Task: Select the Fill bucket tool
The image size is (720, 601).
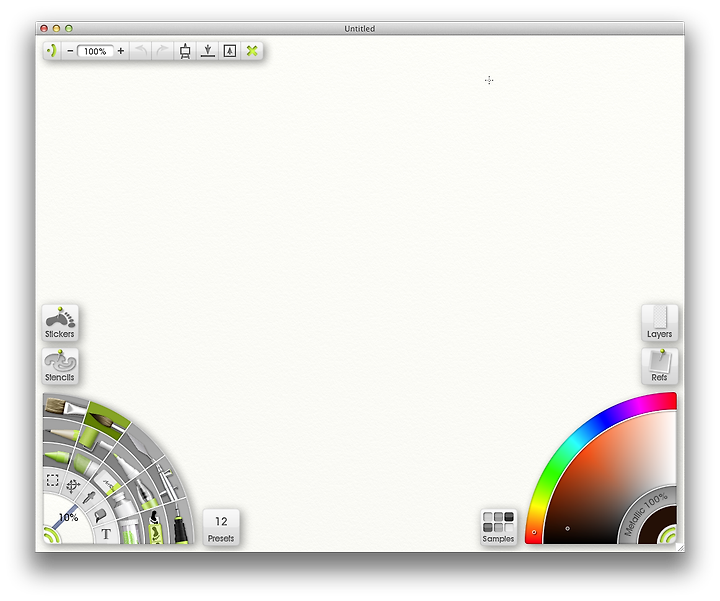Action: click(100, 516)
